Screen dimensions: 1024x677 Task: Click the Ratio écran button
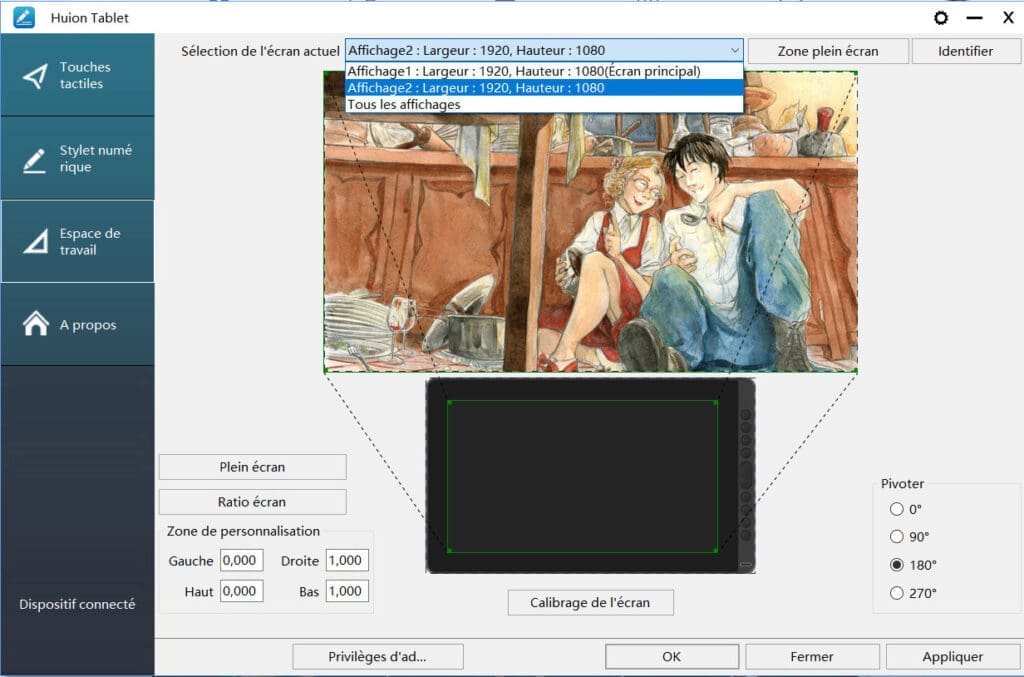point(252,502)
